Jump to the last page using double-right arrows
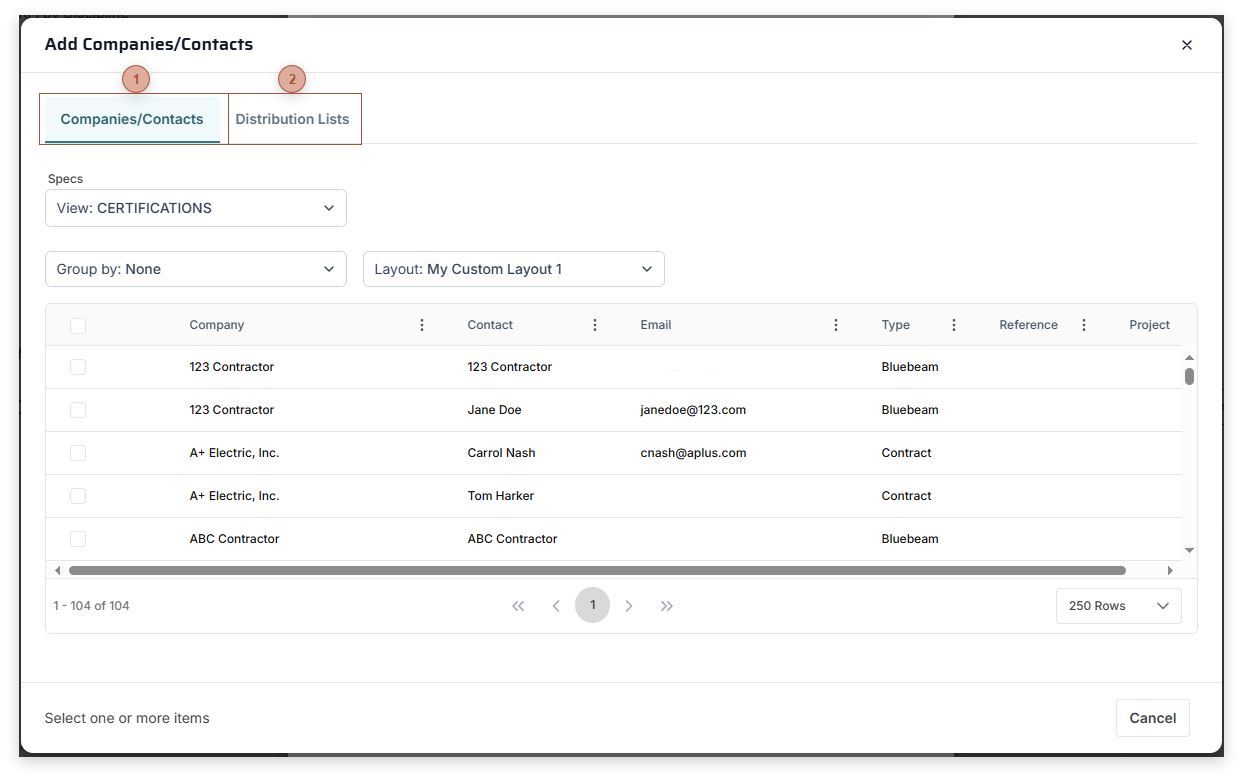The image size is (1243, 780). coord(667,605)
